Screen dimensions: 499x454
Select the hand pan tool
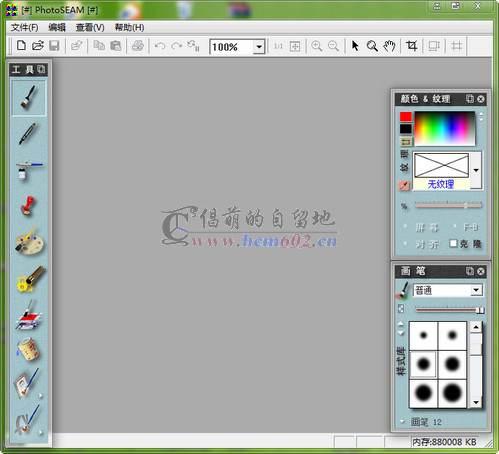(389, 46)
